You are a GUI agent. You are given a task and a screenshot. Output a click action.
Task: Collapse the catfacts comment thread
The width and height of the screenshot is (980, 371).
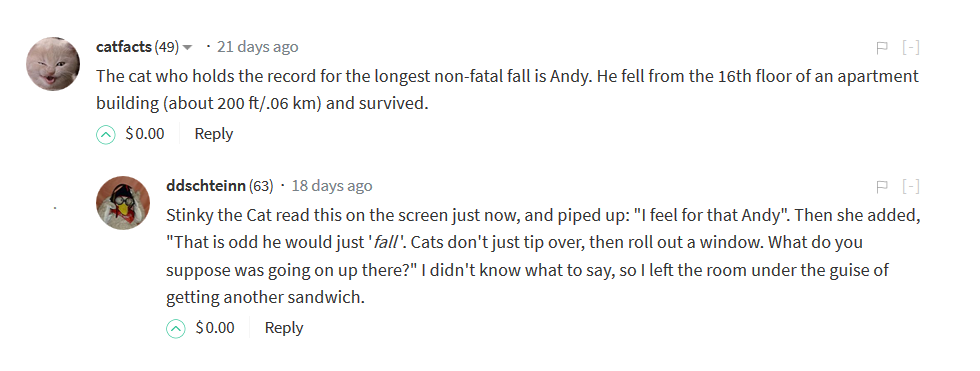911,47
